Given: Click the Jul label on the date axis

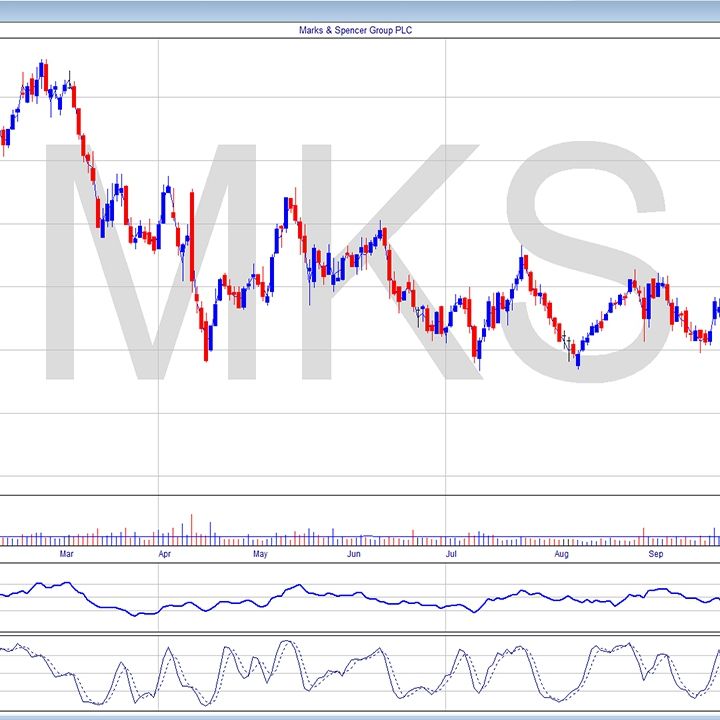Looking at the screenshot, I should pyautogui.click(x=451, y=553).
